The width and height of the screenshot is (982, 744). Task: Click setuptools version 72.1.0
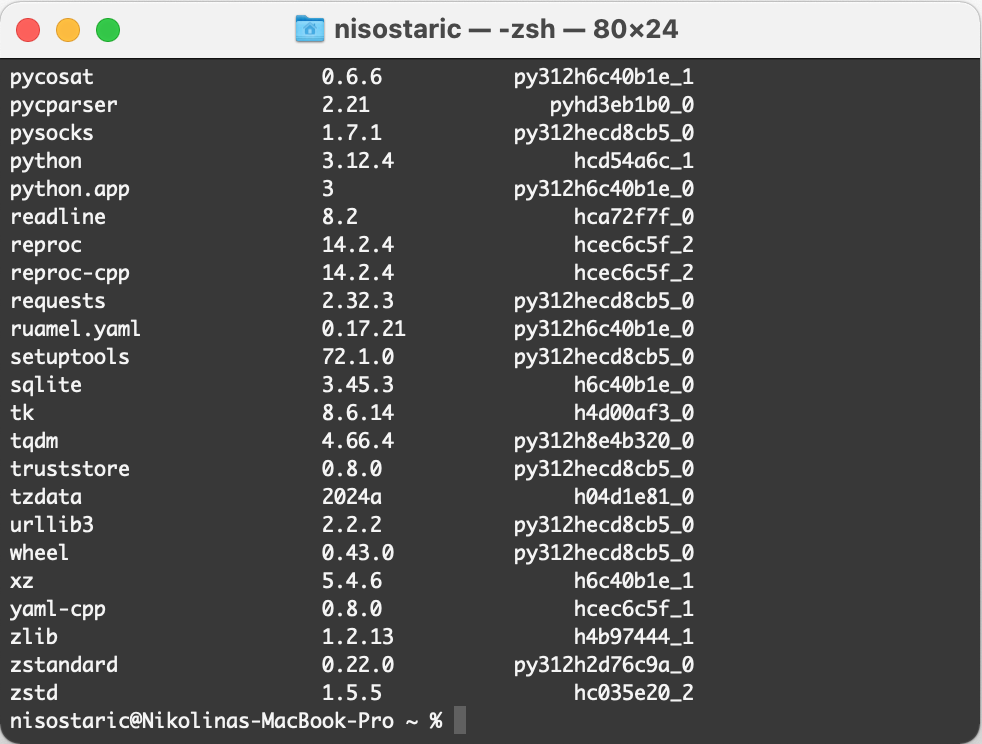[358, 357]
